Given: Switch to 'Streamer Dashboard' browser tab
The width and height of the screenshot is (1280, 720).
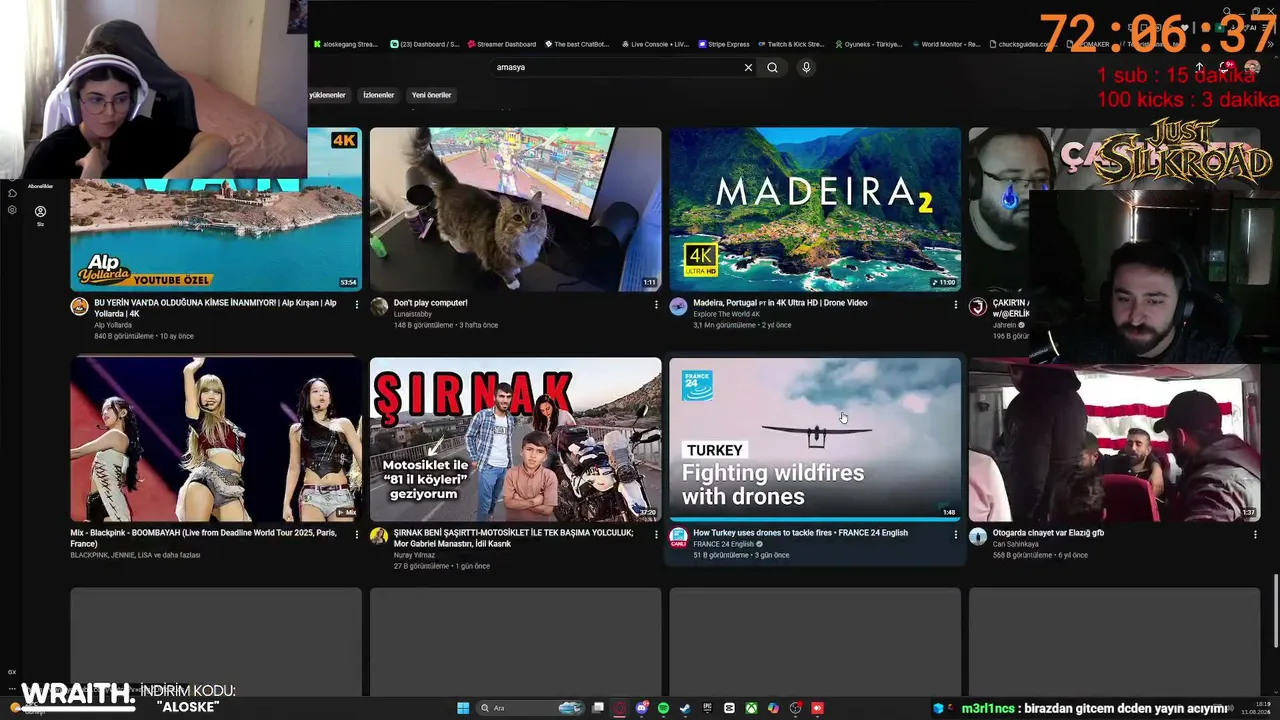Looking at the screenshot, I should pyautogui.click(x=502, y=44).
